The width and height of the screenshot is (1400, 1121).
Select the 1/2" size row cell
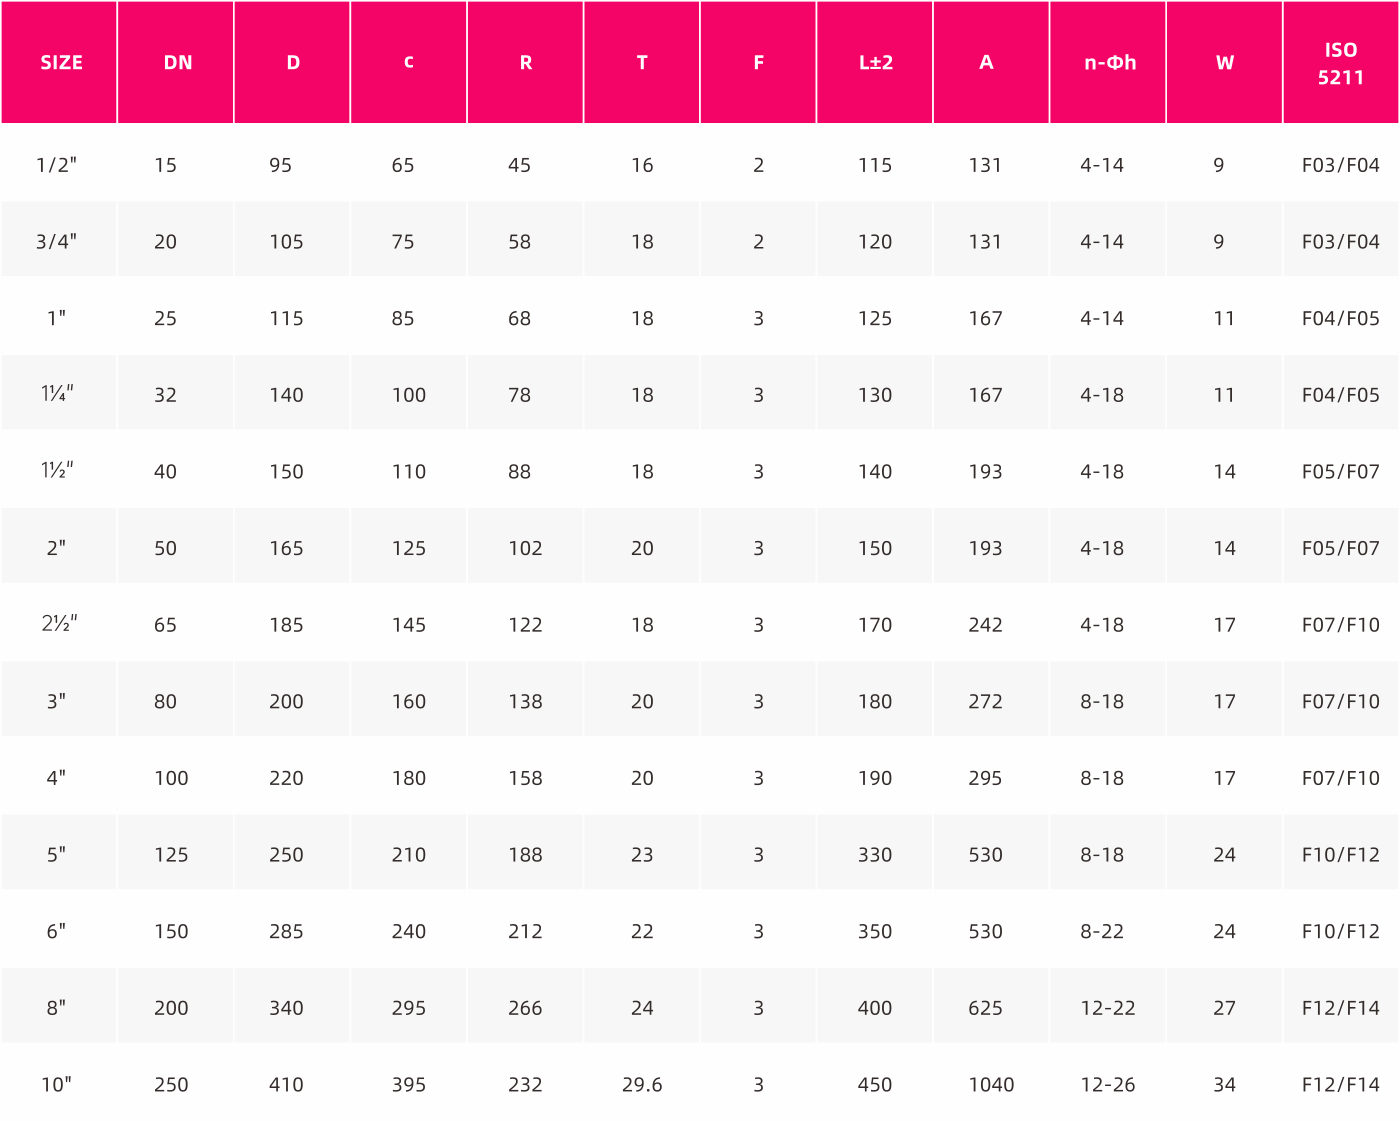click(56, 165)
